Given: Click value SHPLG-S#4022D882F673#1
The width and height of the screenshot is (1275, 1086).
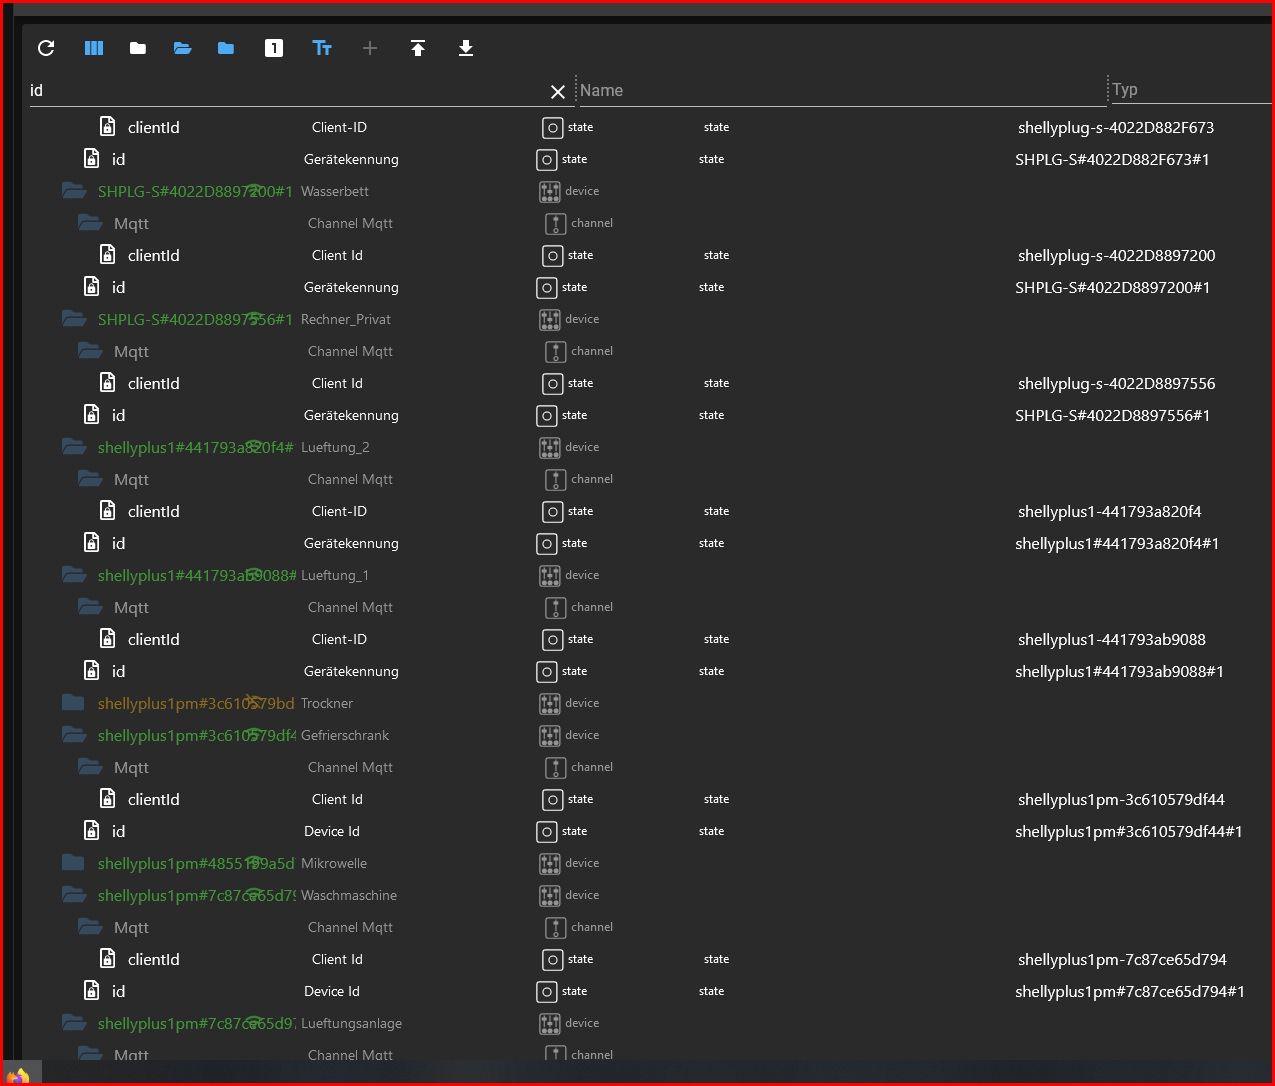Looking at the screenshot, I should (1113, 159).
